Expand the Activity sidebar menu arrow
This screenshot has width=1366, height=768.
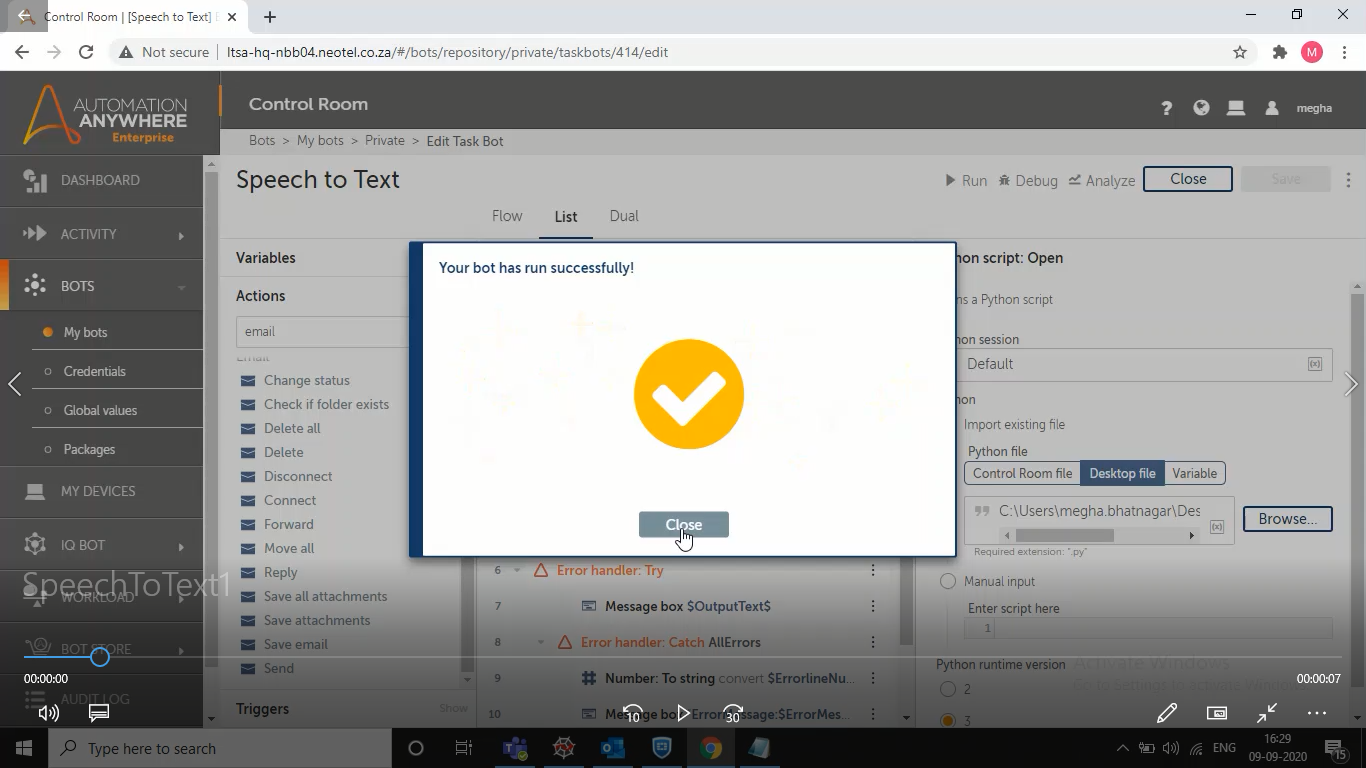(x=181, y=235)
